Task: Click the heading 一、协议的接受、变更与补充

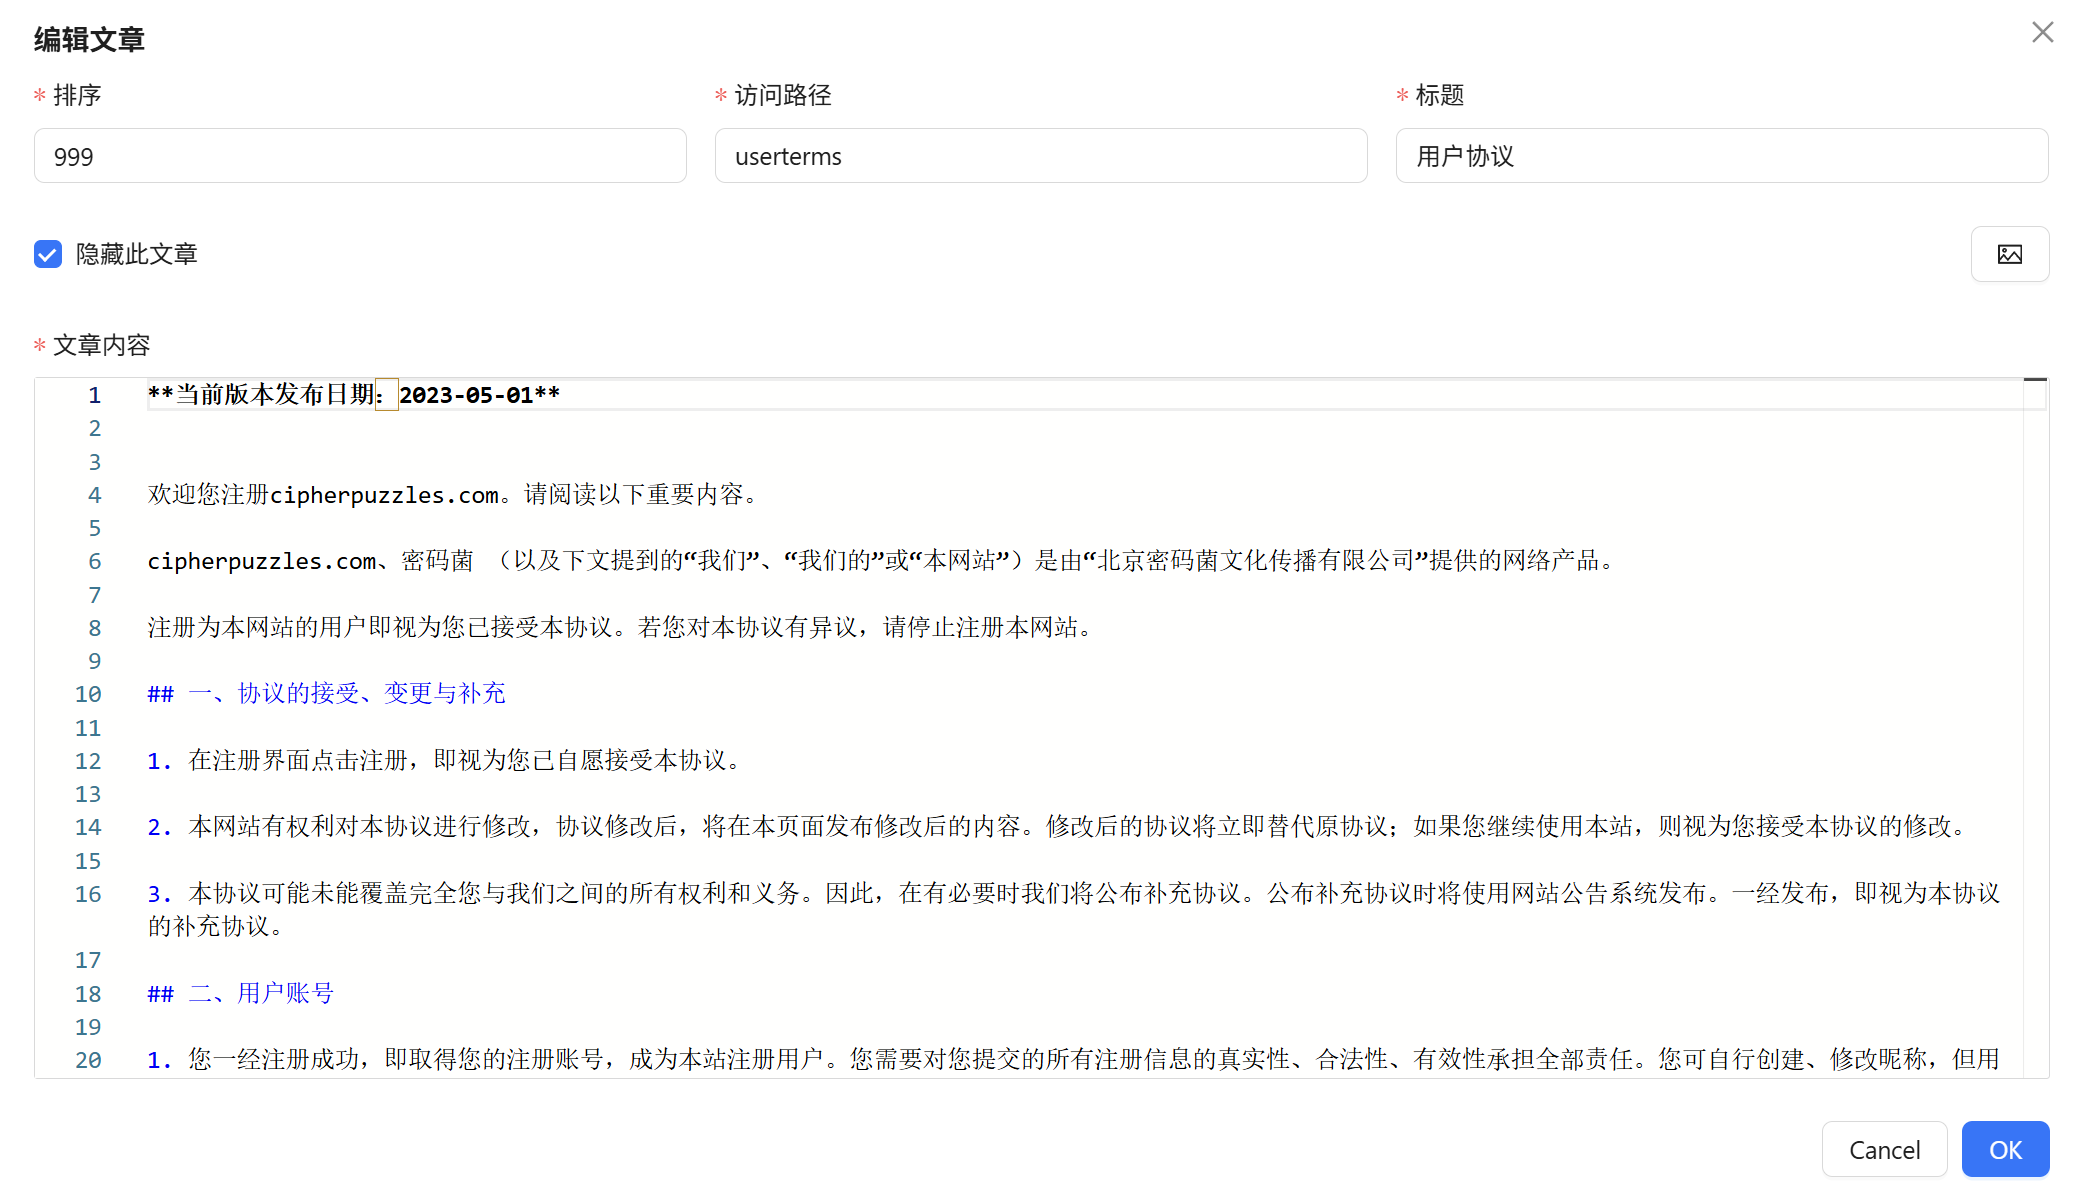Action: pyautogui.click(x=346, y=694)
